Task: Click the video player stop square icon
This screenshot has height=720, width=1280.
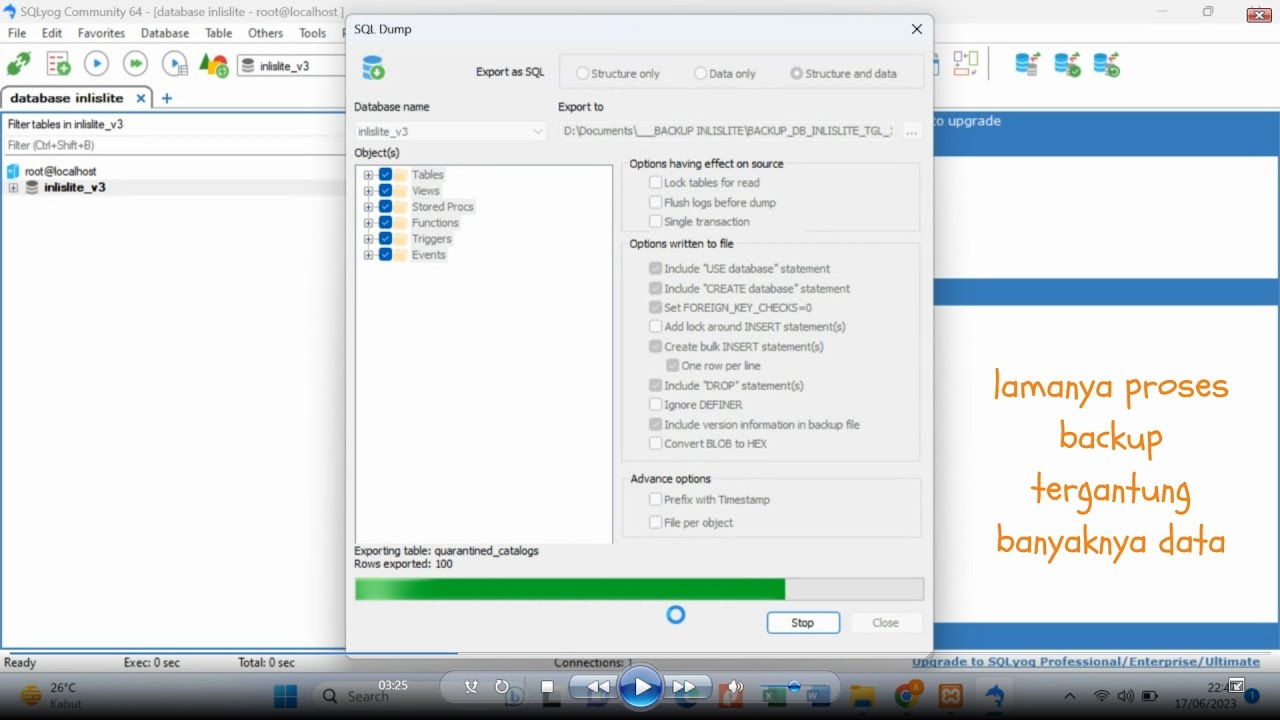Action: tap(547, 687)
